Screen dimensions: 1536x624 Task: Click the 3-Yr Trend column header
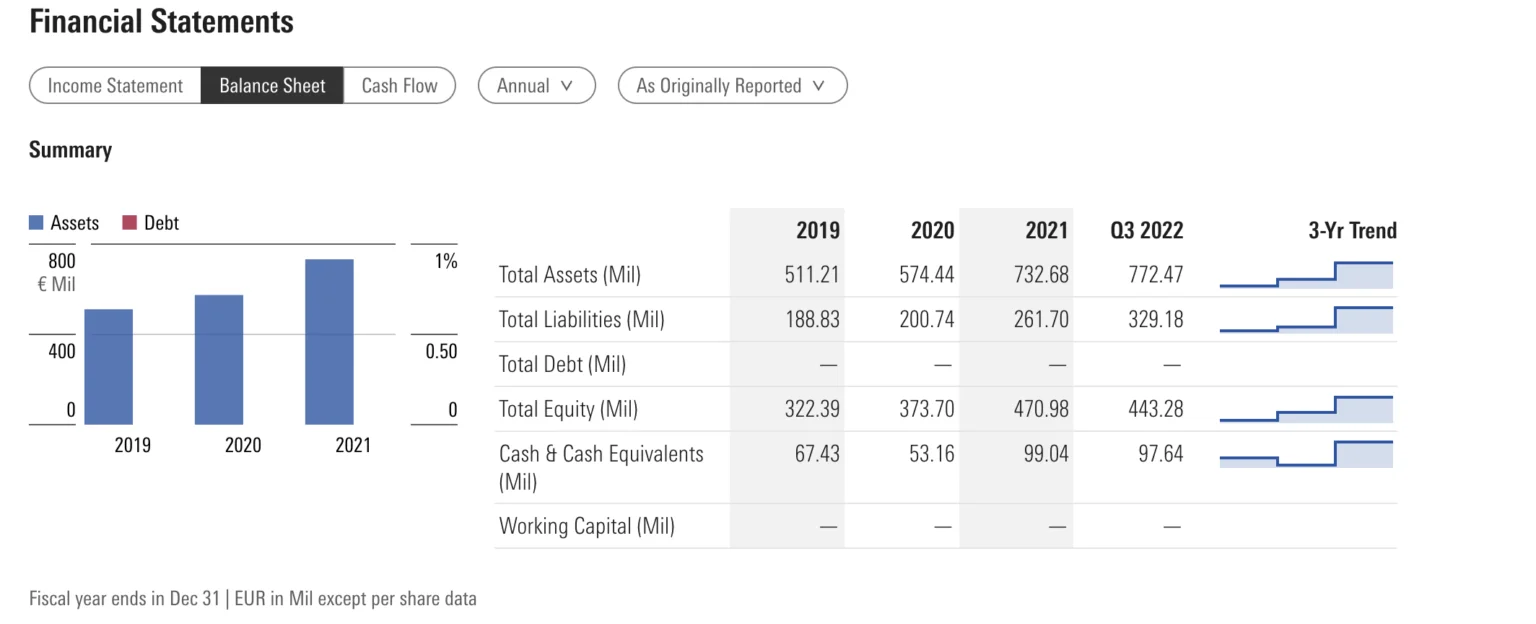tap(1352, 231)
